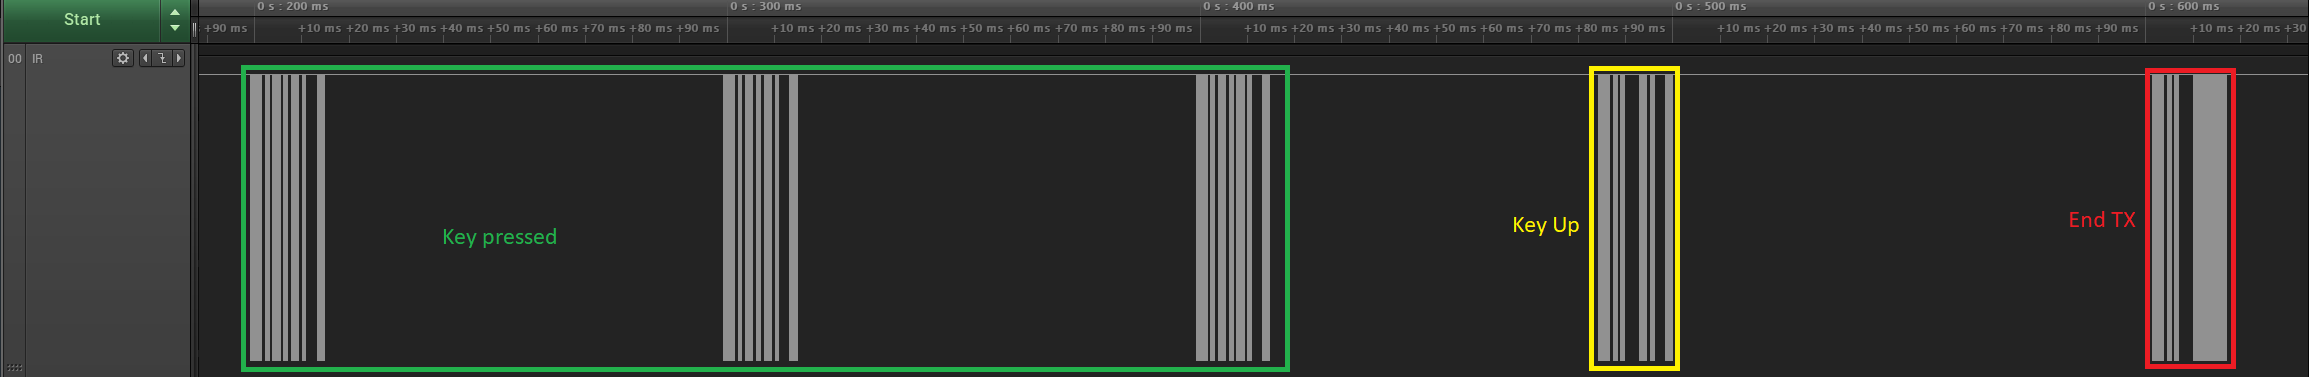Viewport: 2309px width, 377px height.
Task: Increase capture setting with up arrow
Action: pos(175,12)
